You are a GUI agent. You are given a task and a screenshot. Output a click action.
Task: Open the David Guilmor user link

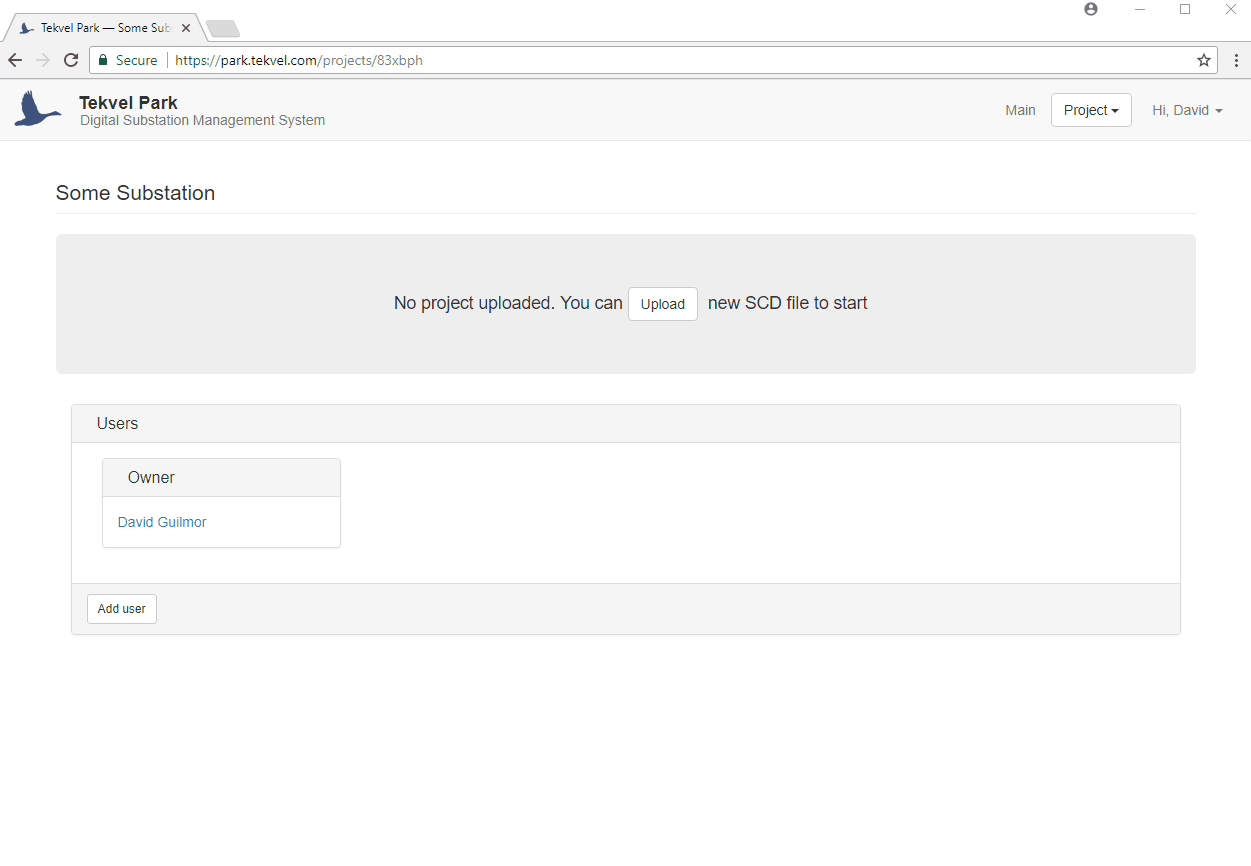pos(162,522)
